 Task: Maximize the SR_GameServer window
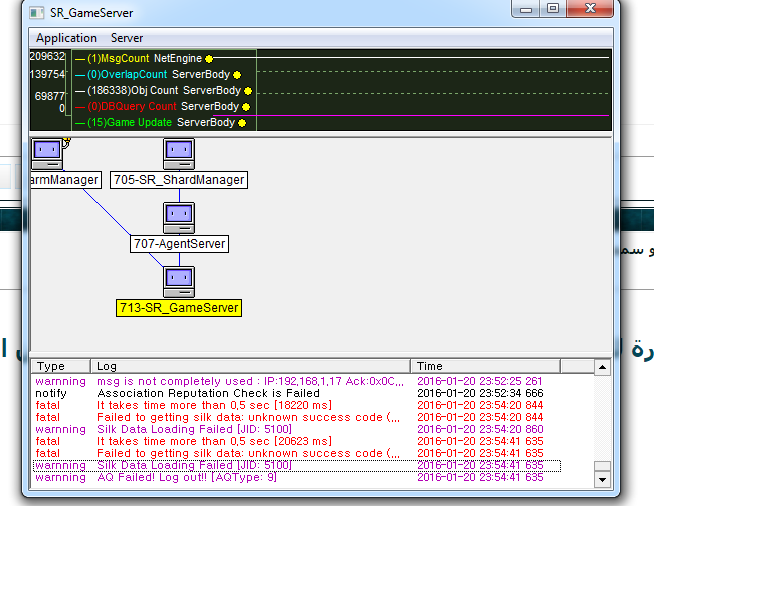point(553,9)
